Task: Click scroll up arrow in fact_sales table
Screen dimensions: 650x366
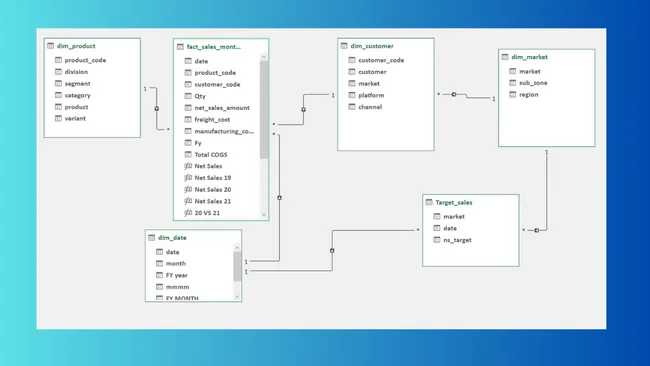Action: [x=264, y=57]
